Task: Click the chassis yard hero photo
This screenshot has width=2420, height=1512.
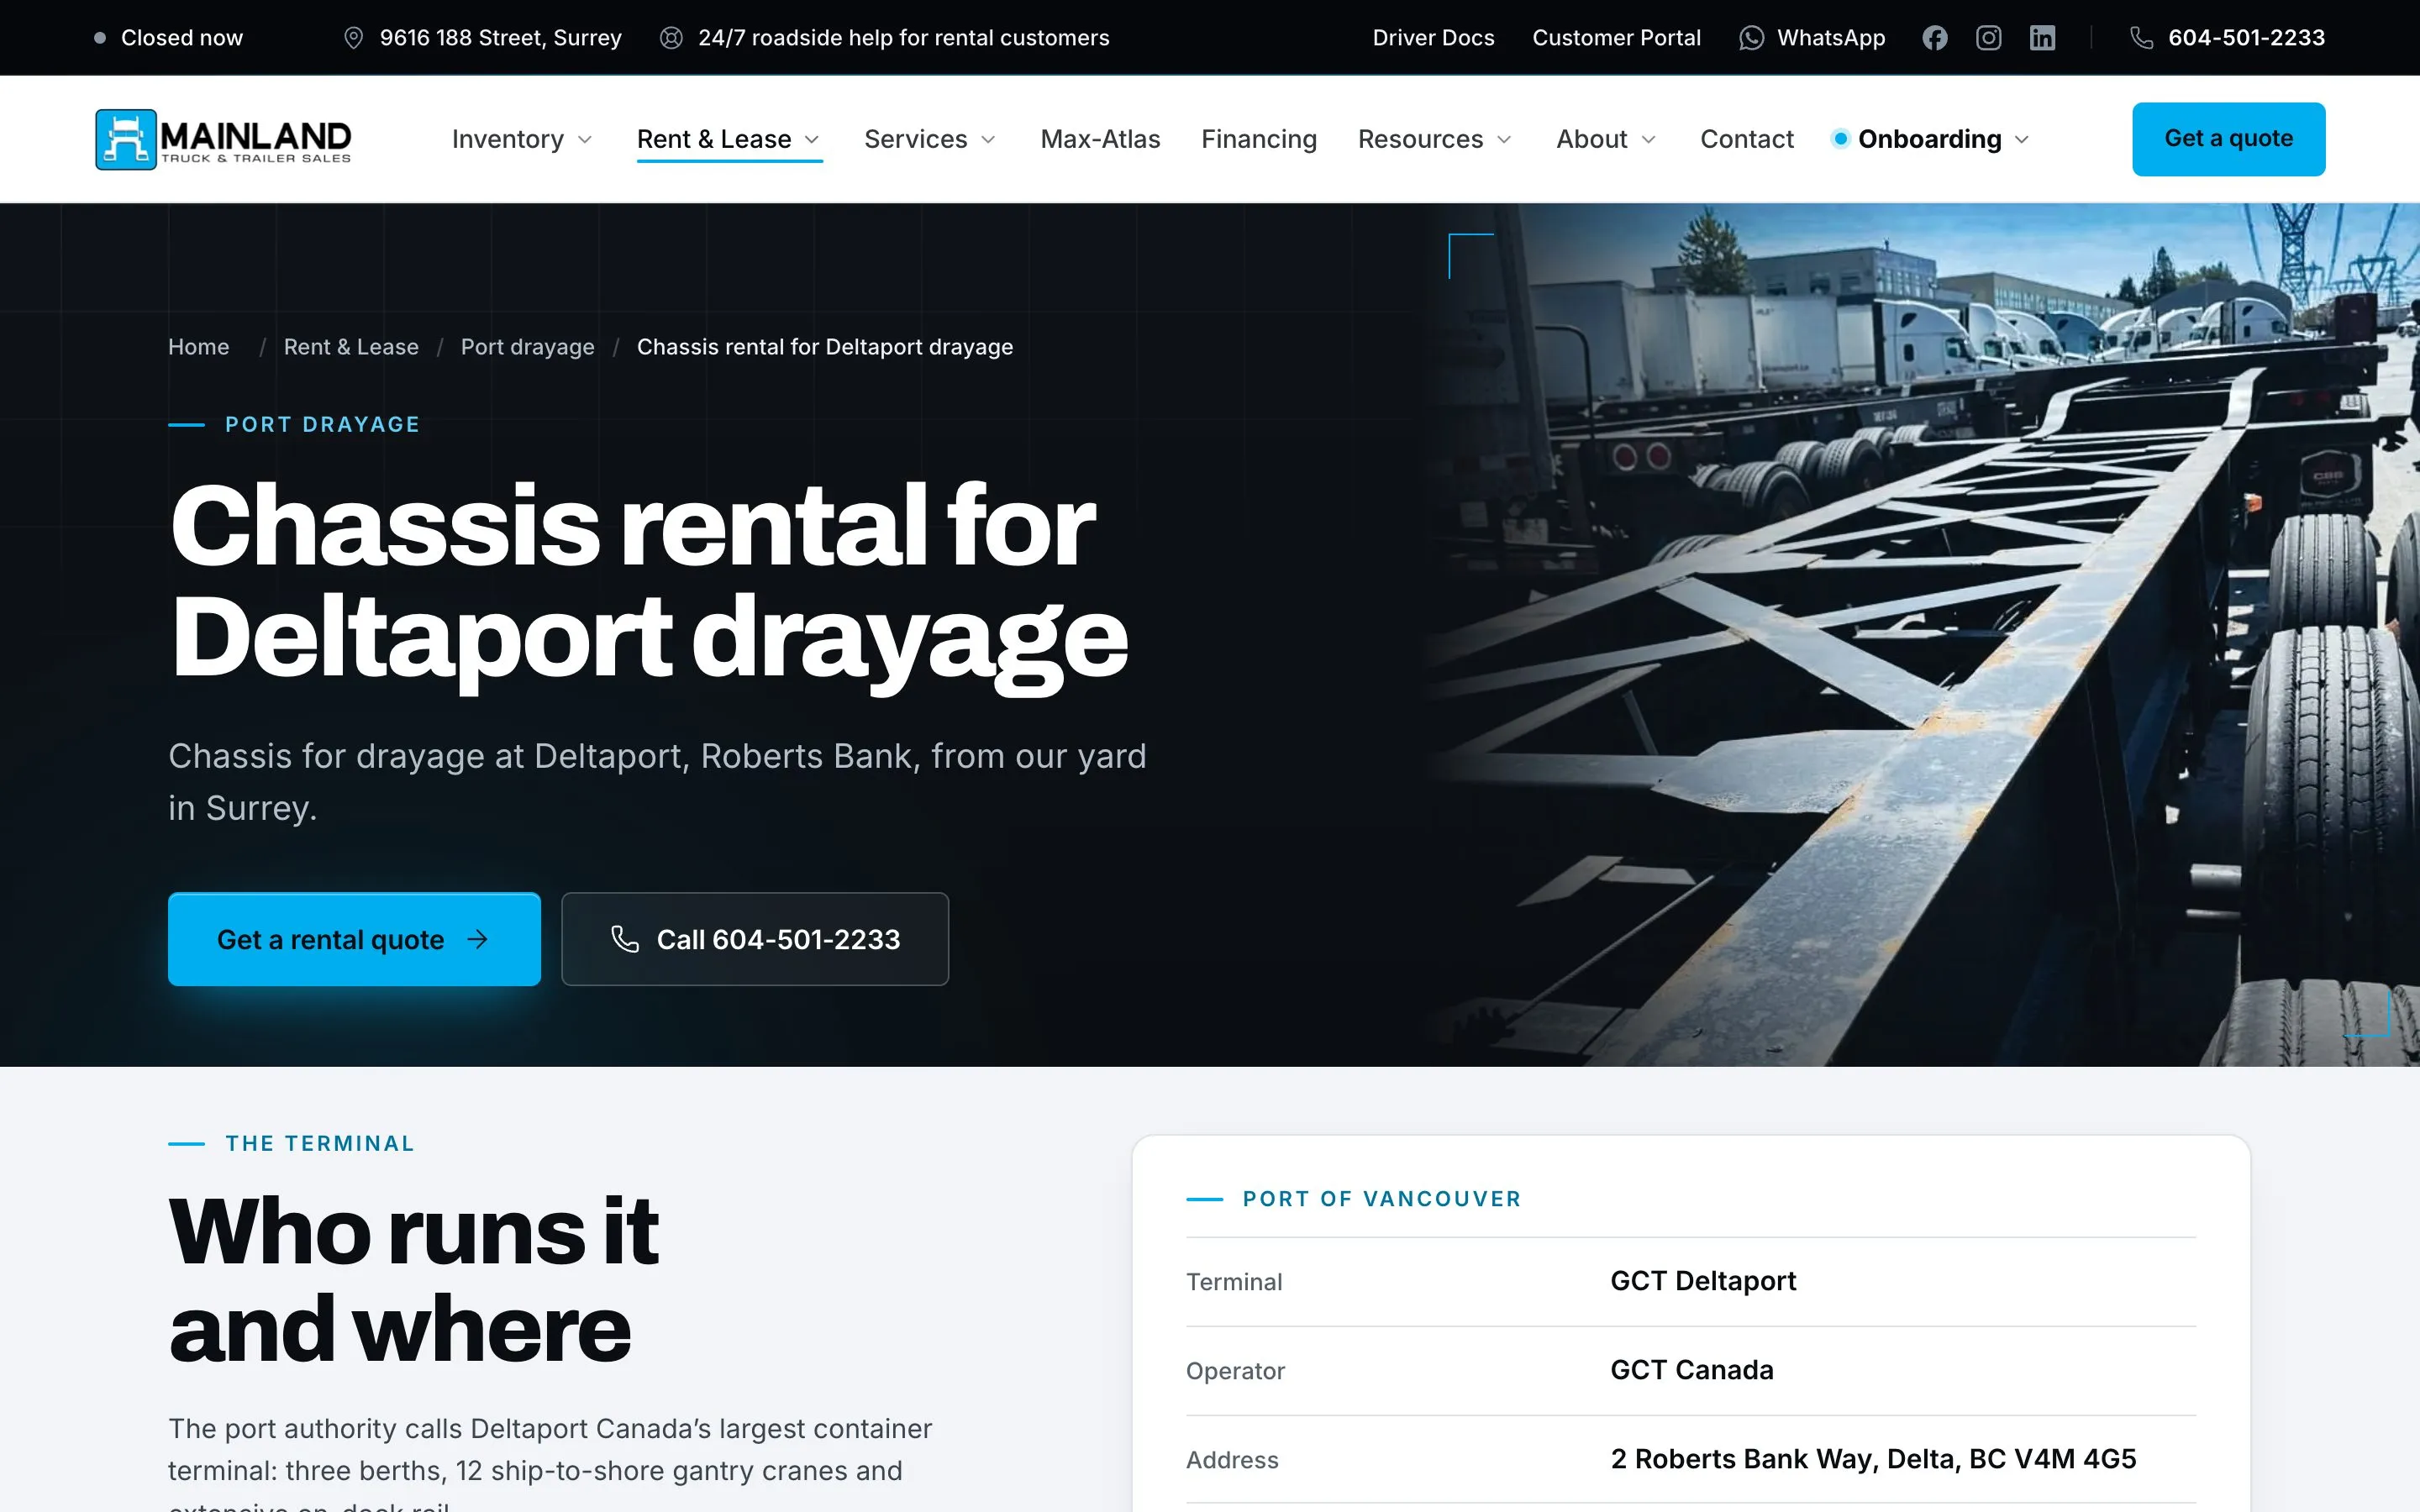Action: click(1920, 634)
